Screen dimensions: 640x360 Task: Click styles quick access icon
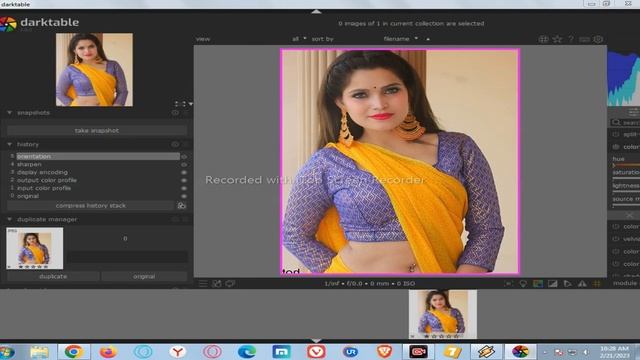216,284
